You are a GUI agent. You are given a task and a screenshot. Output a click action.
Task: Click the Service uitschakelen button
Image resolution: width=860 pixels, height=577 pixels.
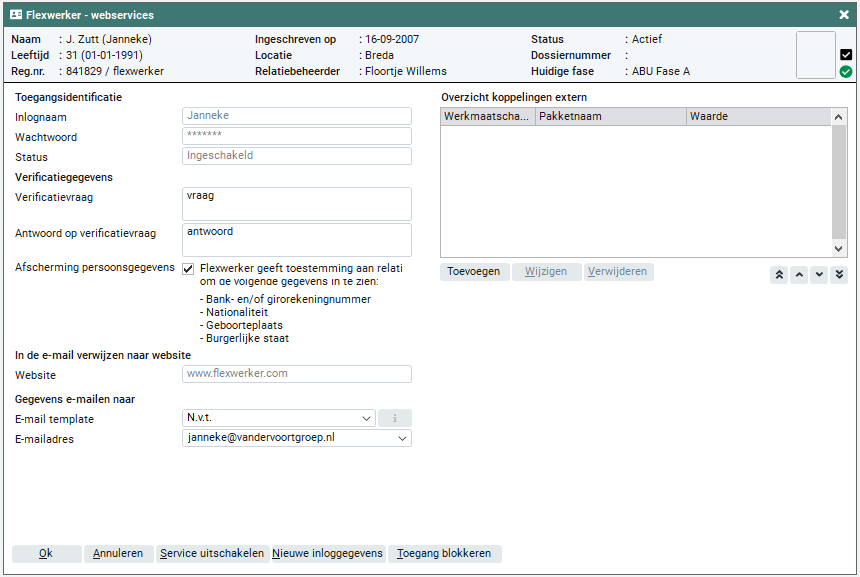tap(212, 554)
